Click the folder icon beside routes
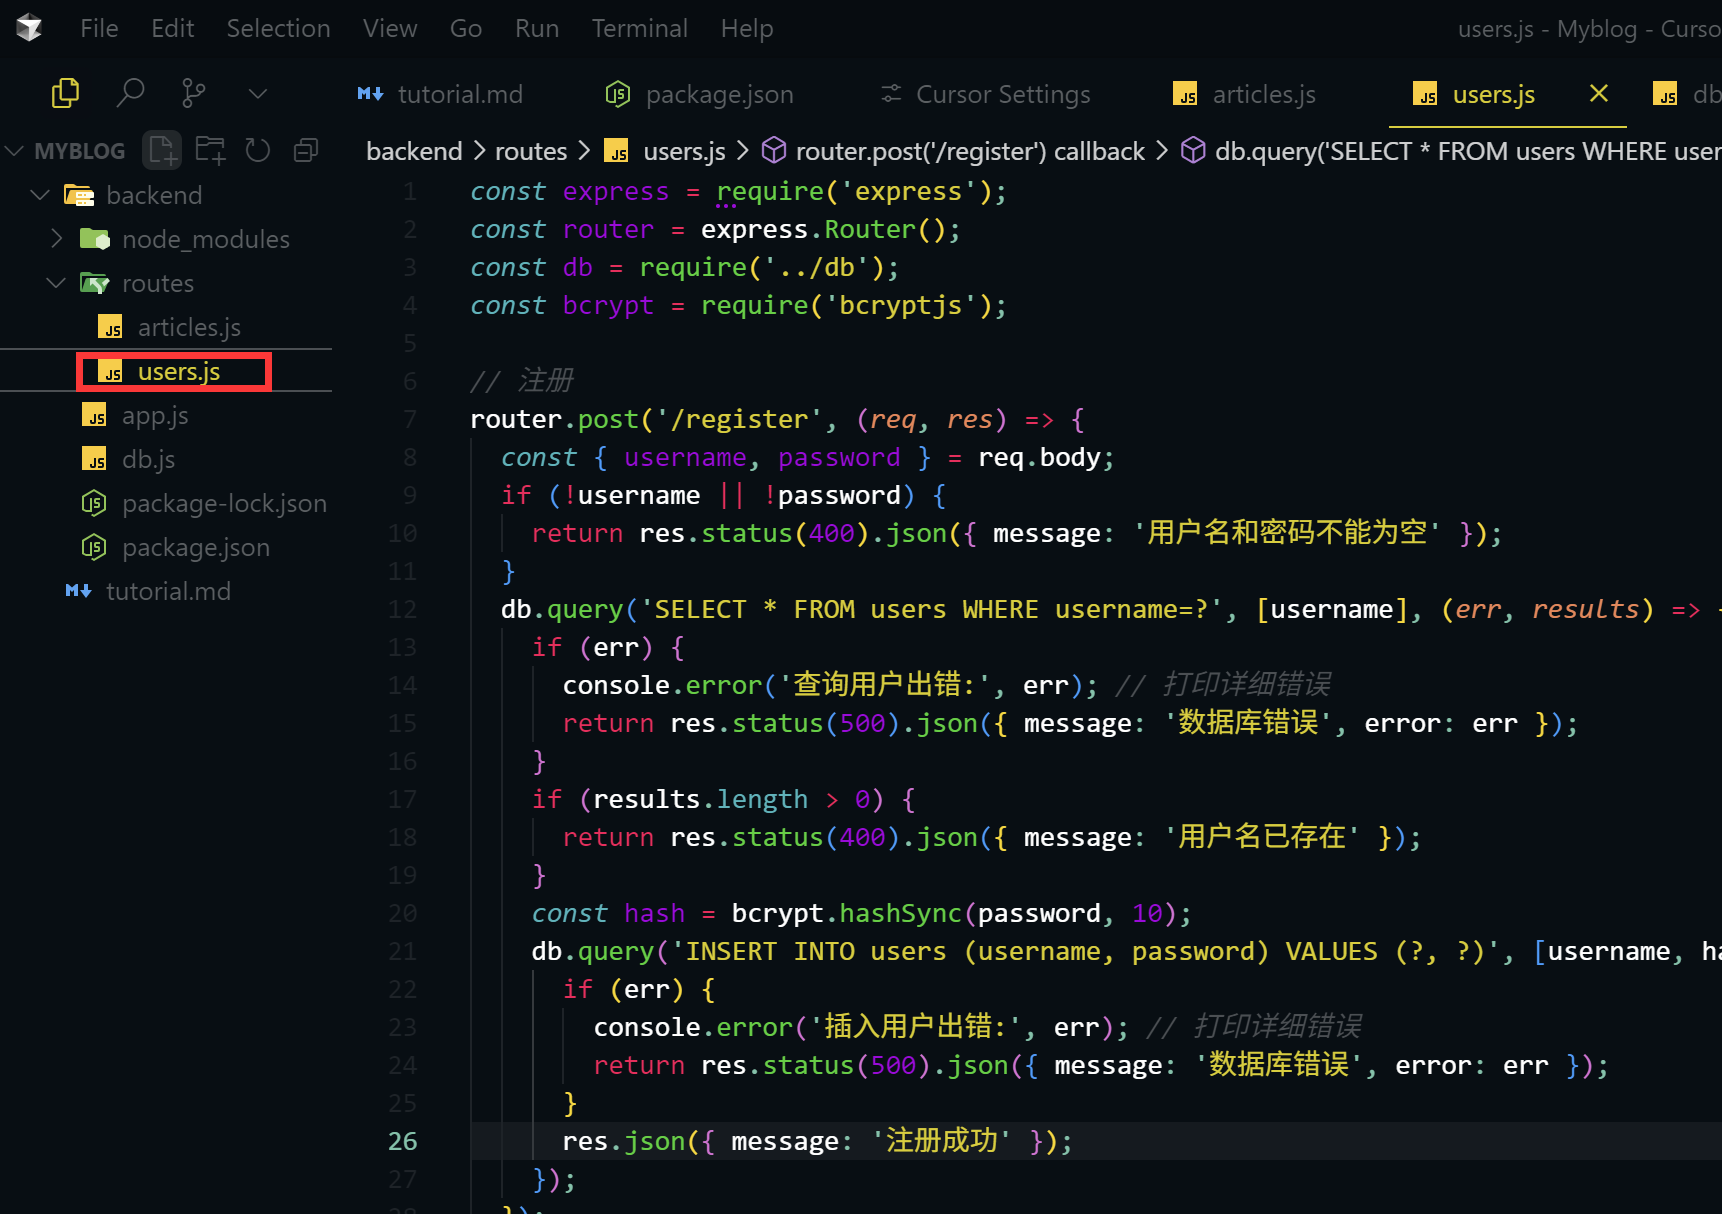 click(x=95, y=283)
